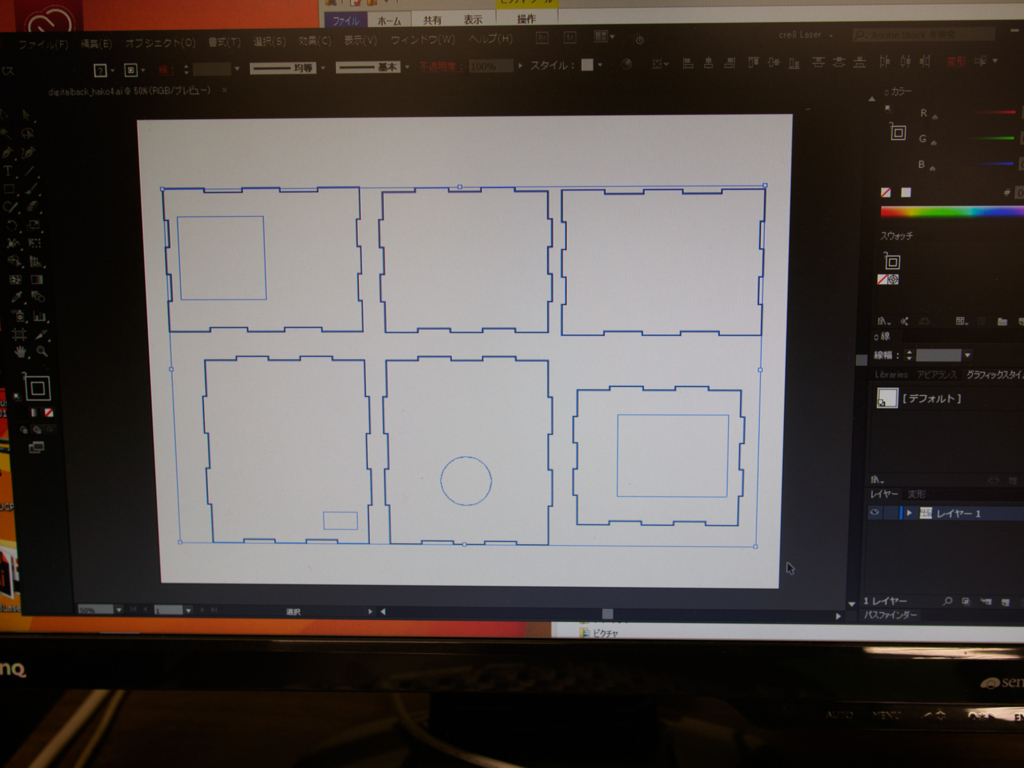Click white swatch in Color panel
Screen dimensions: 1024x768
point(906,192)
